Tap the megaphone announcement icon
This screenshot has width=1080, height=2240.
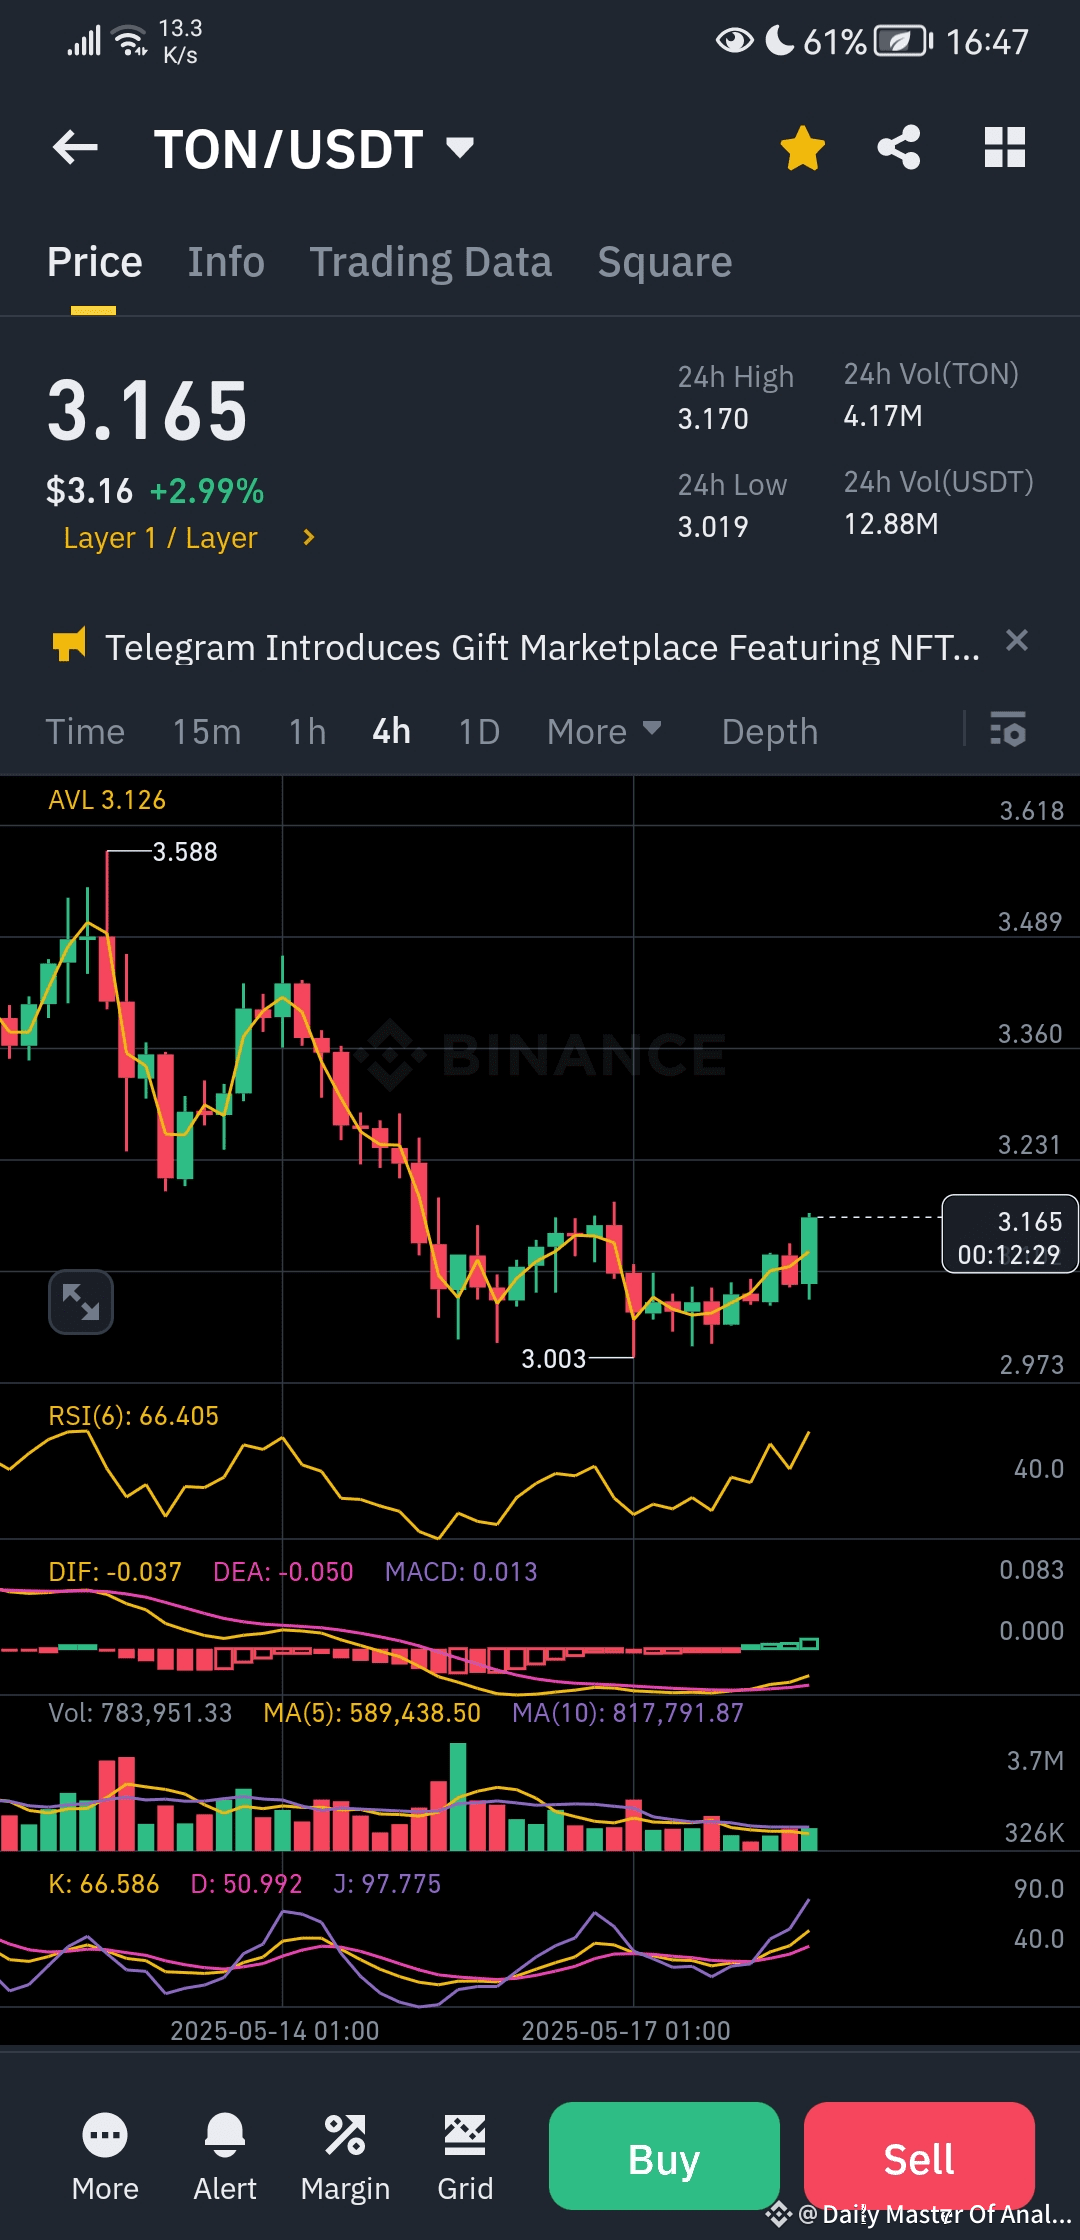(69, 645)
